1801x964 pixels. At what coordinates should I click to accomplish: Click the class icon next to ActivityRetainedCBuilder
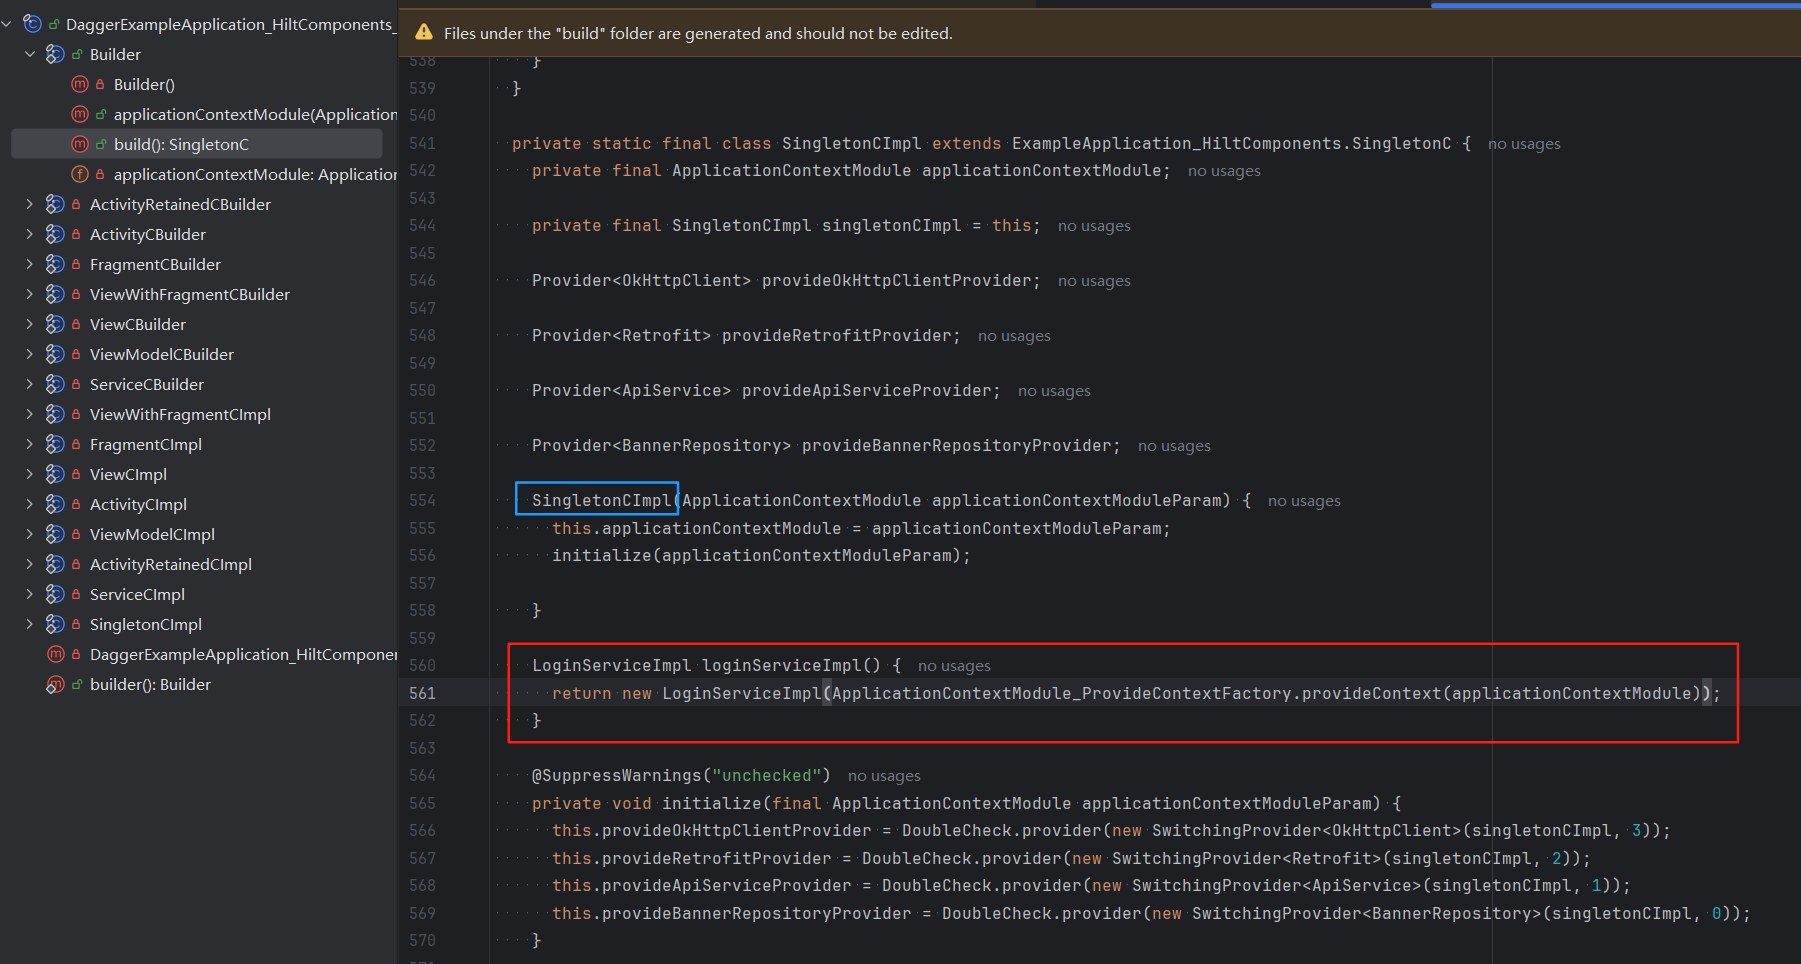point(55,205)
